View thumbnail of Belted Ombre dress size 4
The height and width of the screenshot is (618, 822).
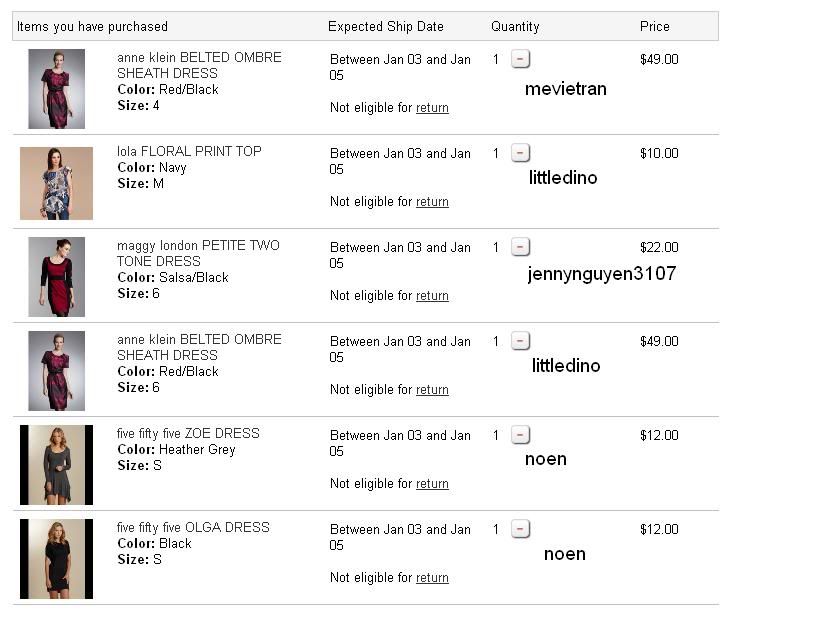point(56,89)
